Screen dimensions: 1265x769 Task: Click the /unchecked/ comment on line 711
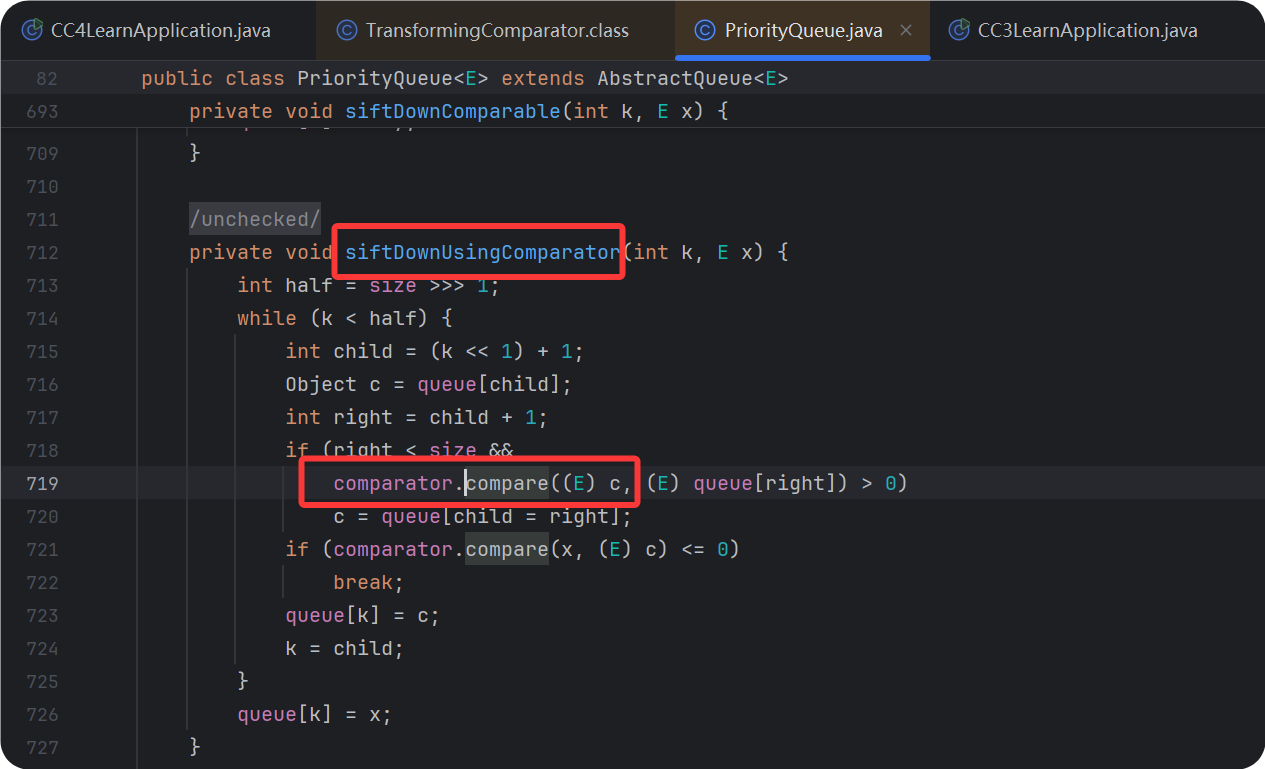tap(253, 218)
